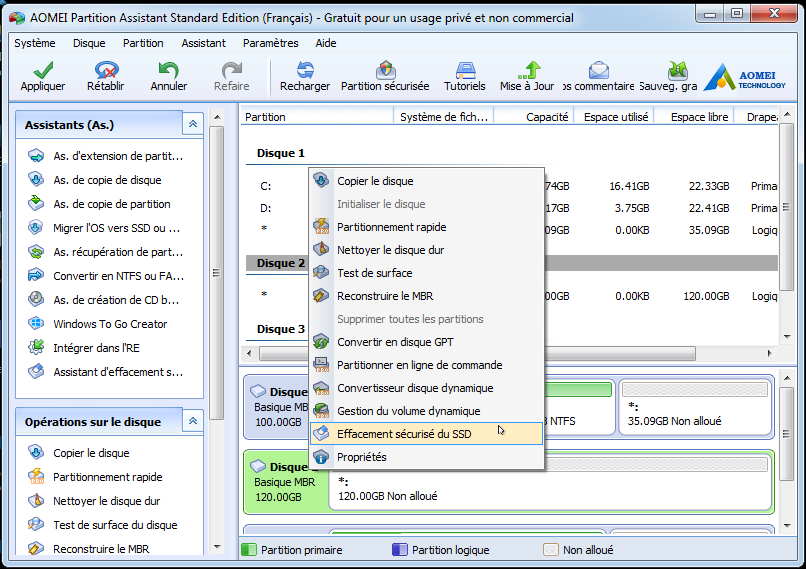Image resolution: width=806 pixels, height=569 pixels.
Task: Select Partitionner en ligne de commande
Action: pos(427,365)
